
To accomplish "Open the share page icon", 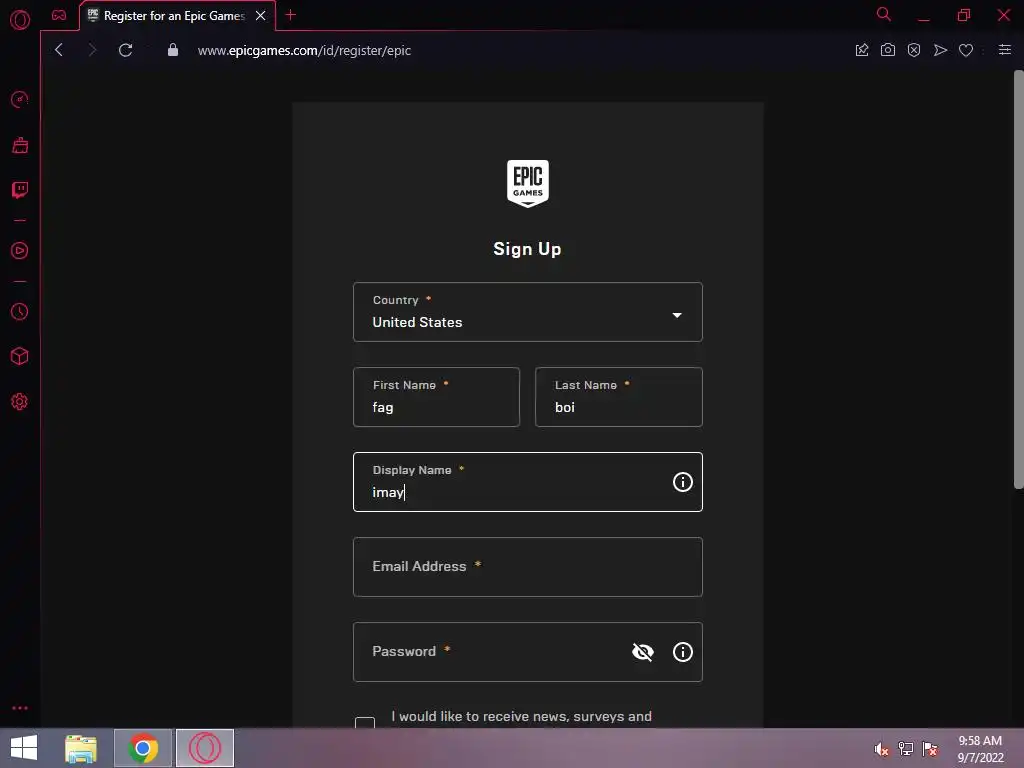I will (862, 50).
